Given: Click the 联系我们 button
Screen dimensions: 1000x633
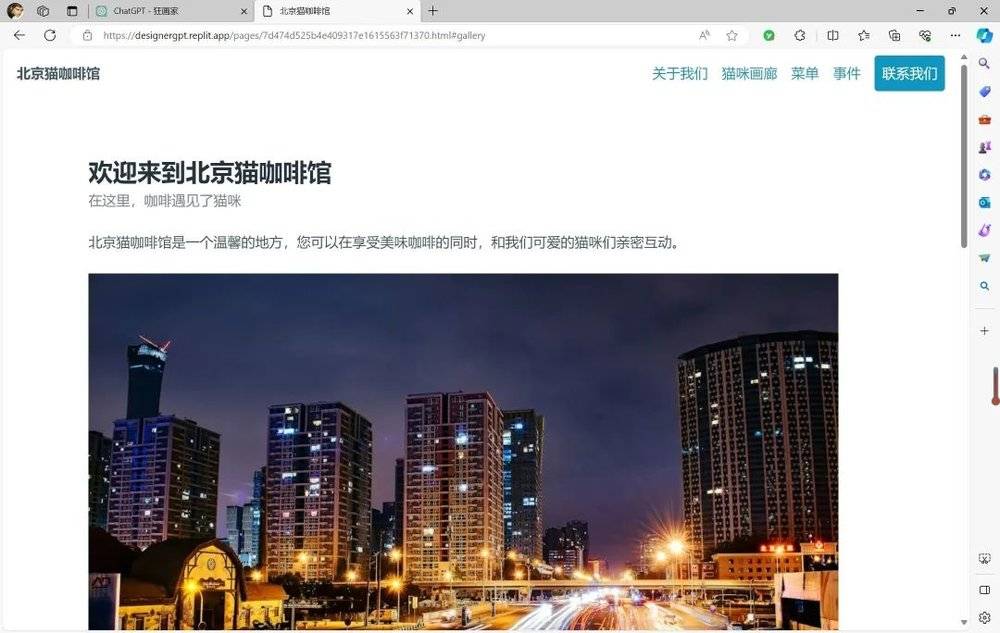Looking at the screenshot, I should [x=909, y=73].
